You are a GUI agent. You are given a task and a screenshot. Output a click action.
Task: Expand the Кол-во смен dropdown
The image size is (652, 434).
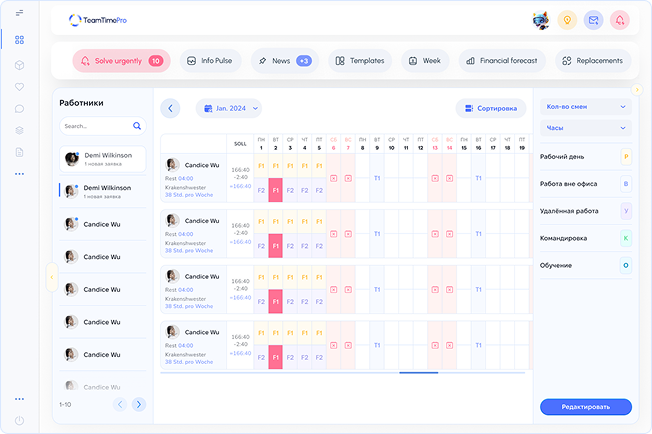pyautogui.click(x=585, y=105)
